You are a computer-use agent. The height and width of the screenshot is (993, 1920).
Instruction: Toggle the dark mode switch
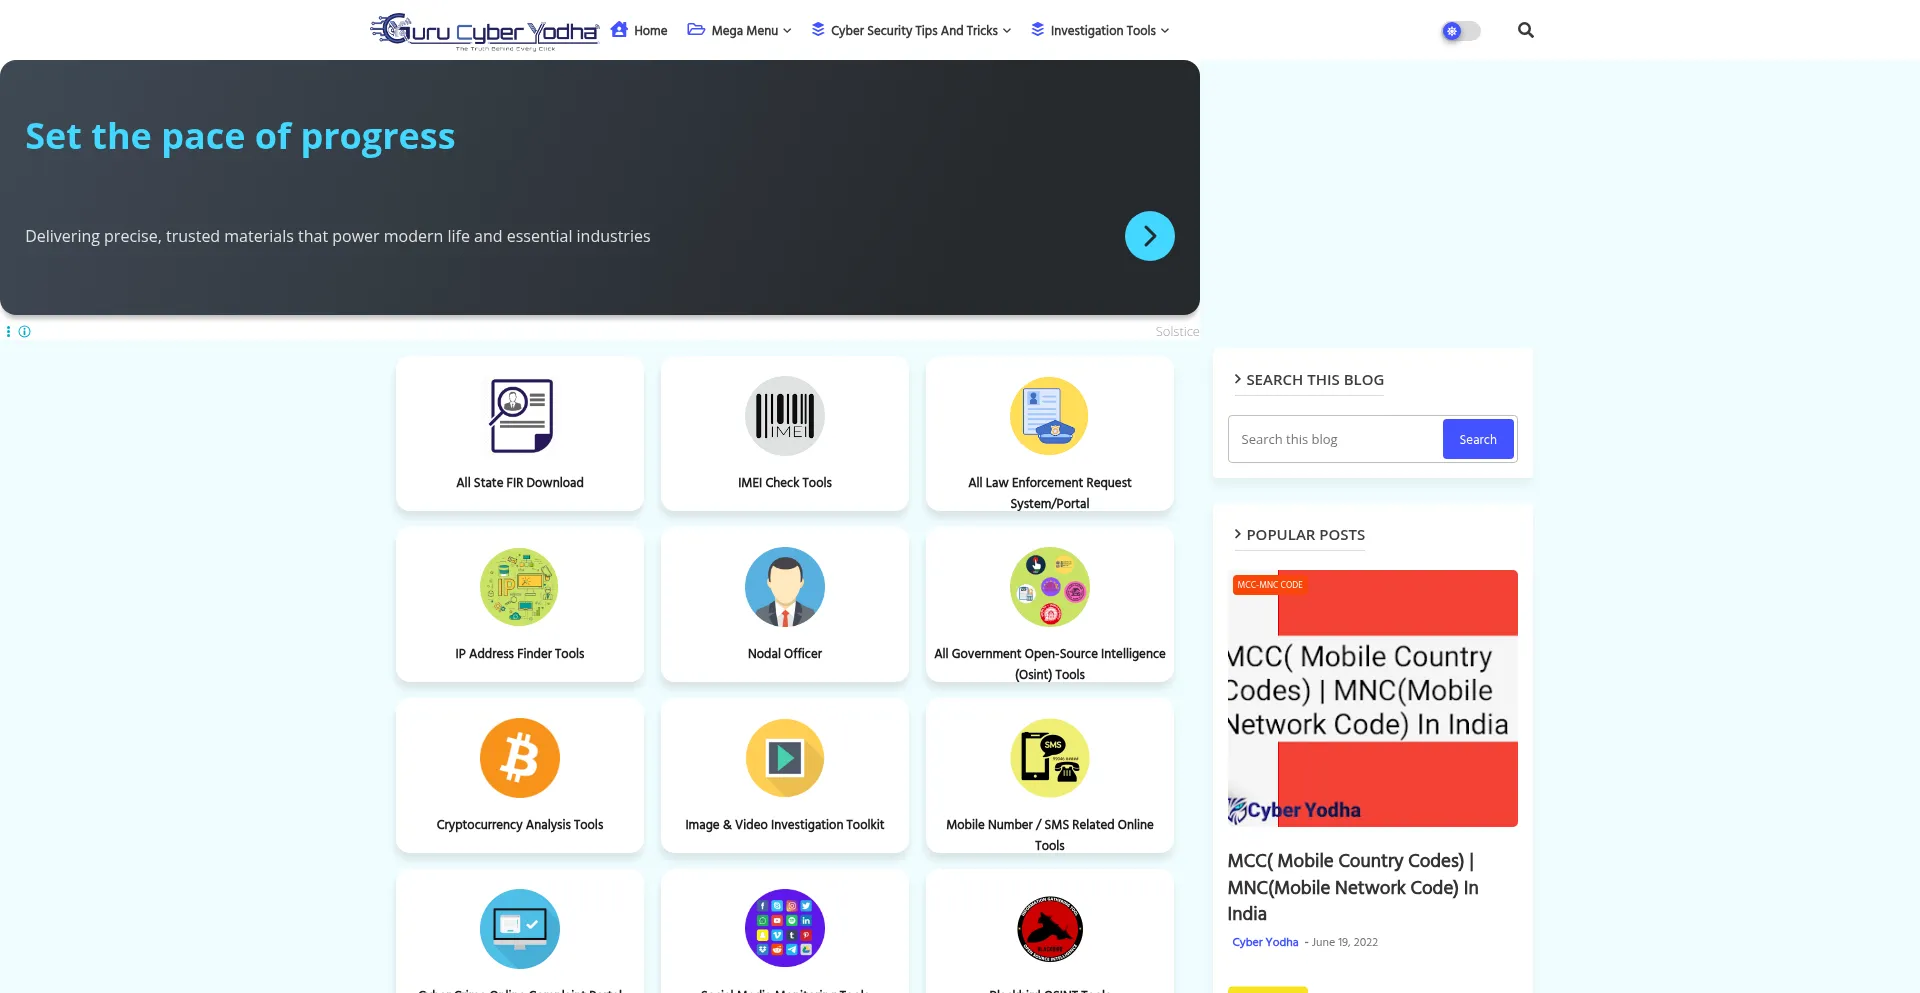click(x=1461, y=31)
